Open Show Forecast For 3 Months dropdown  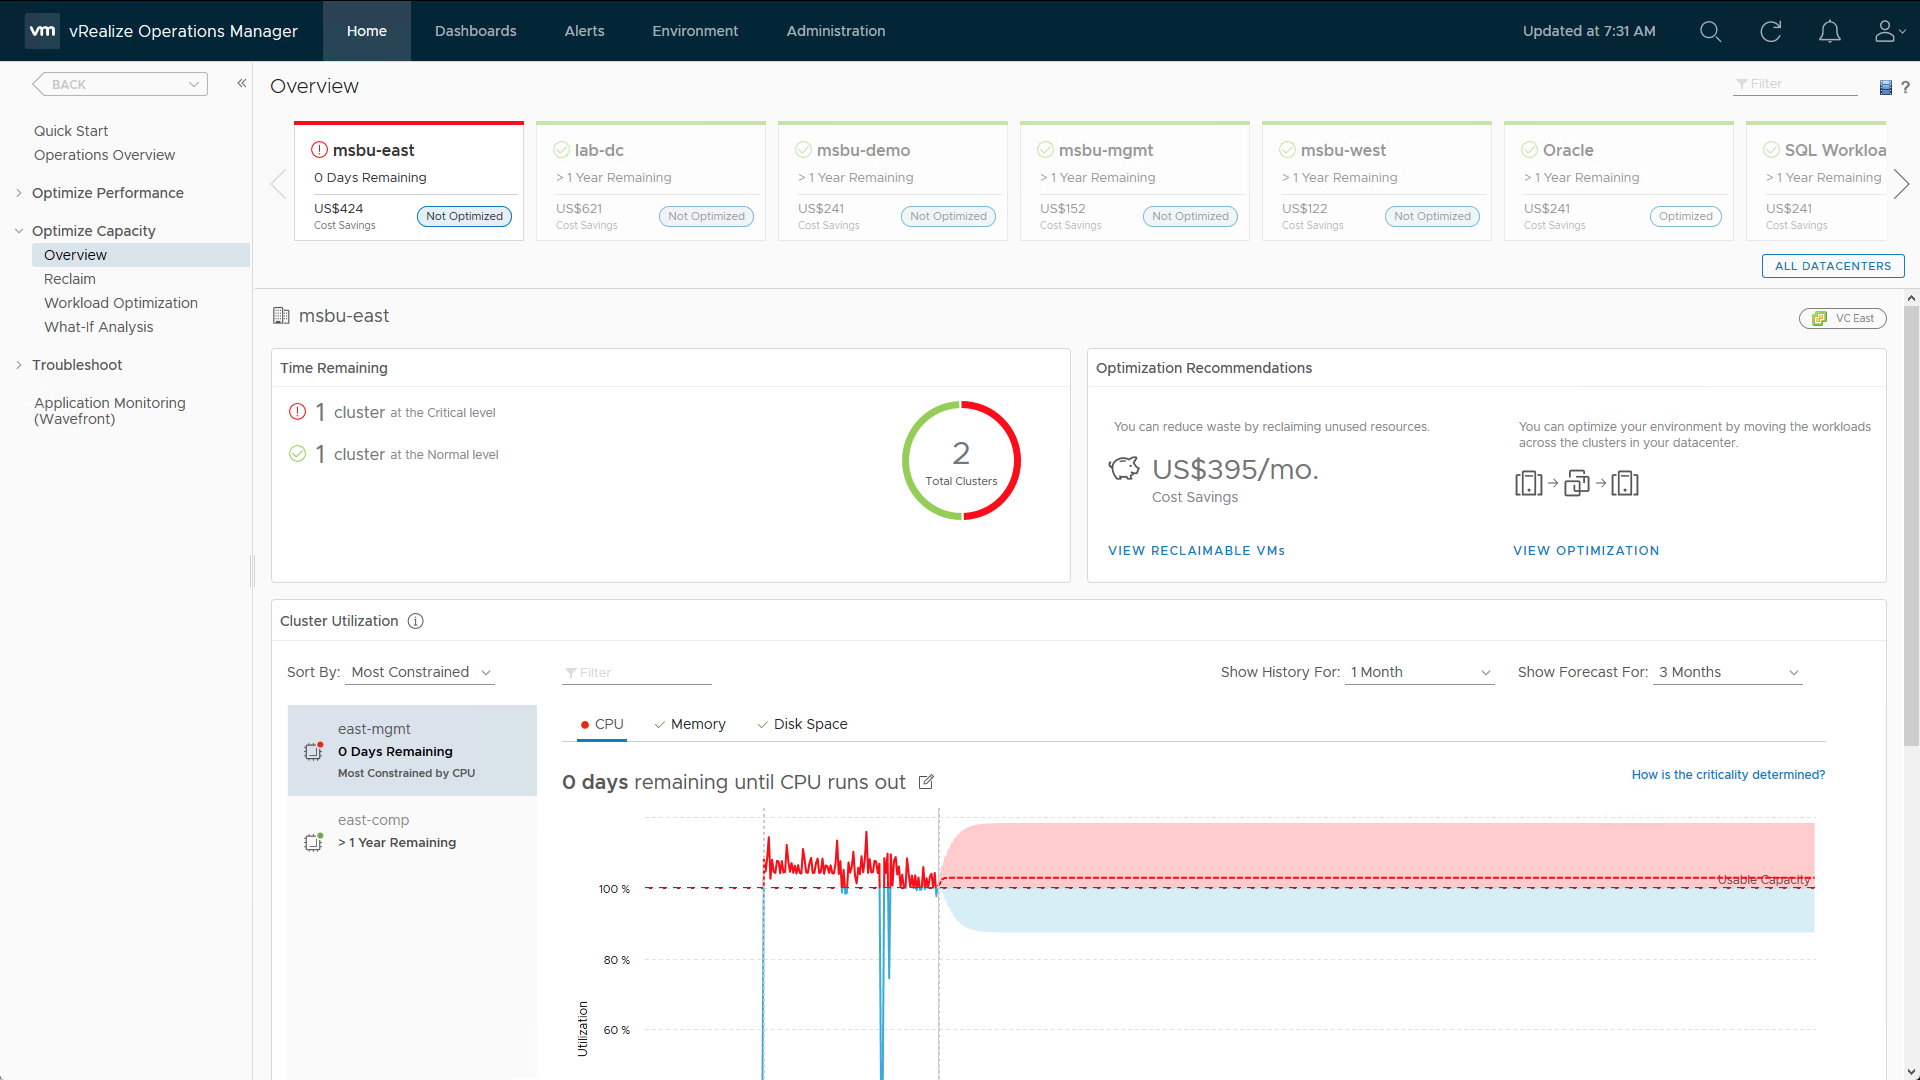[x=1728, y=672]
